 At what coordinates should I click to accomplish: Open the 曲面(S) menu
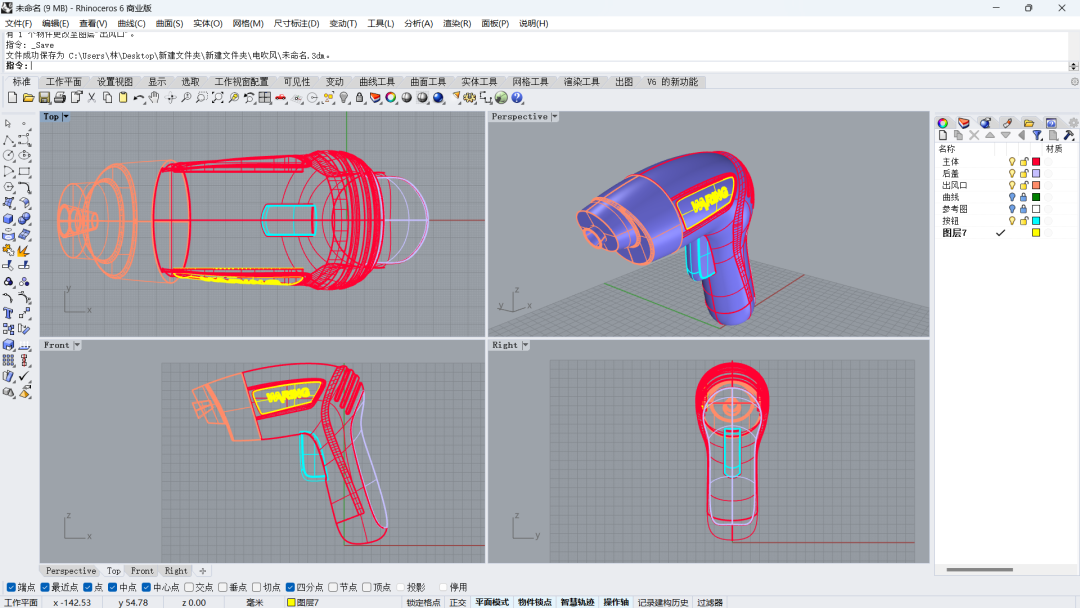tap(169, 23)
